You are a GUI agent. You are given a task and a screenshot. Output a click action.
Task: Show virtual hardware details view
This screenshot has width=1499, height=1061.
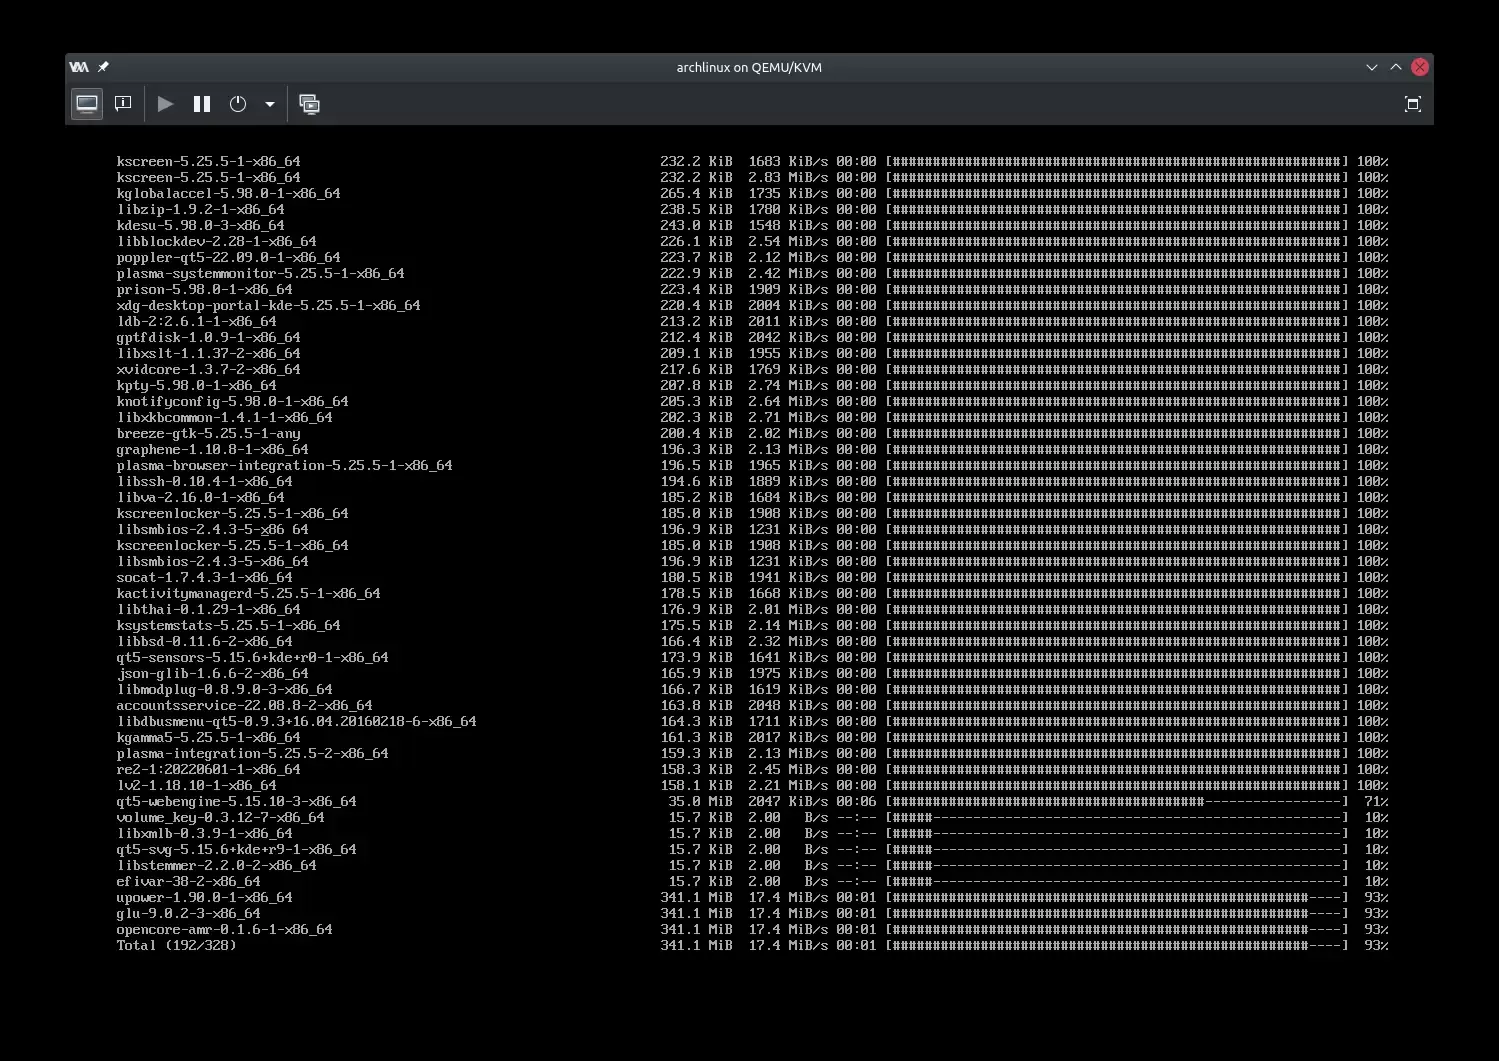pos(123,104)
